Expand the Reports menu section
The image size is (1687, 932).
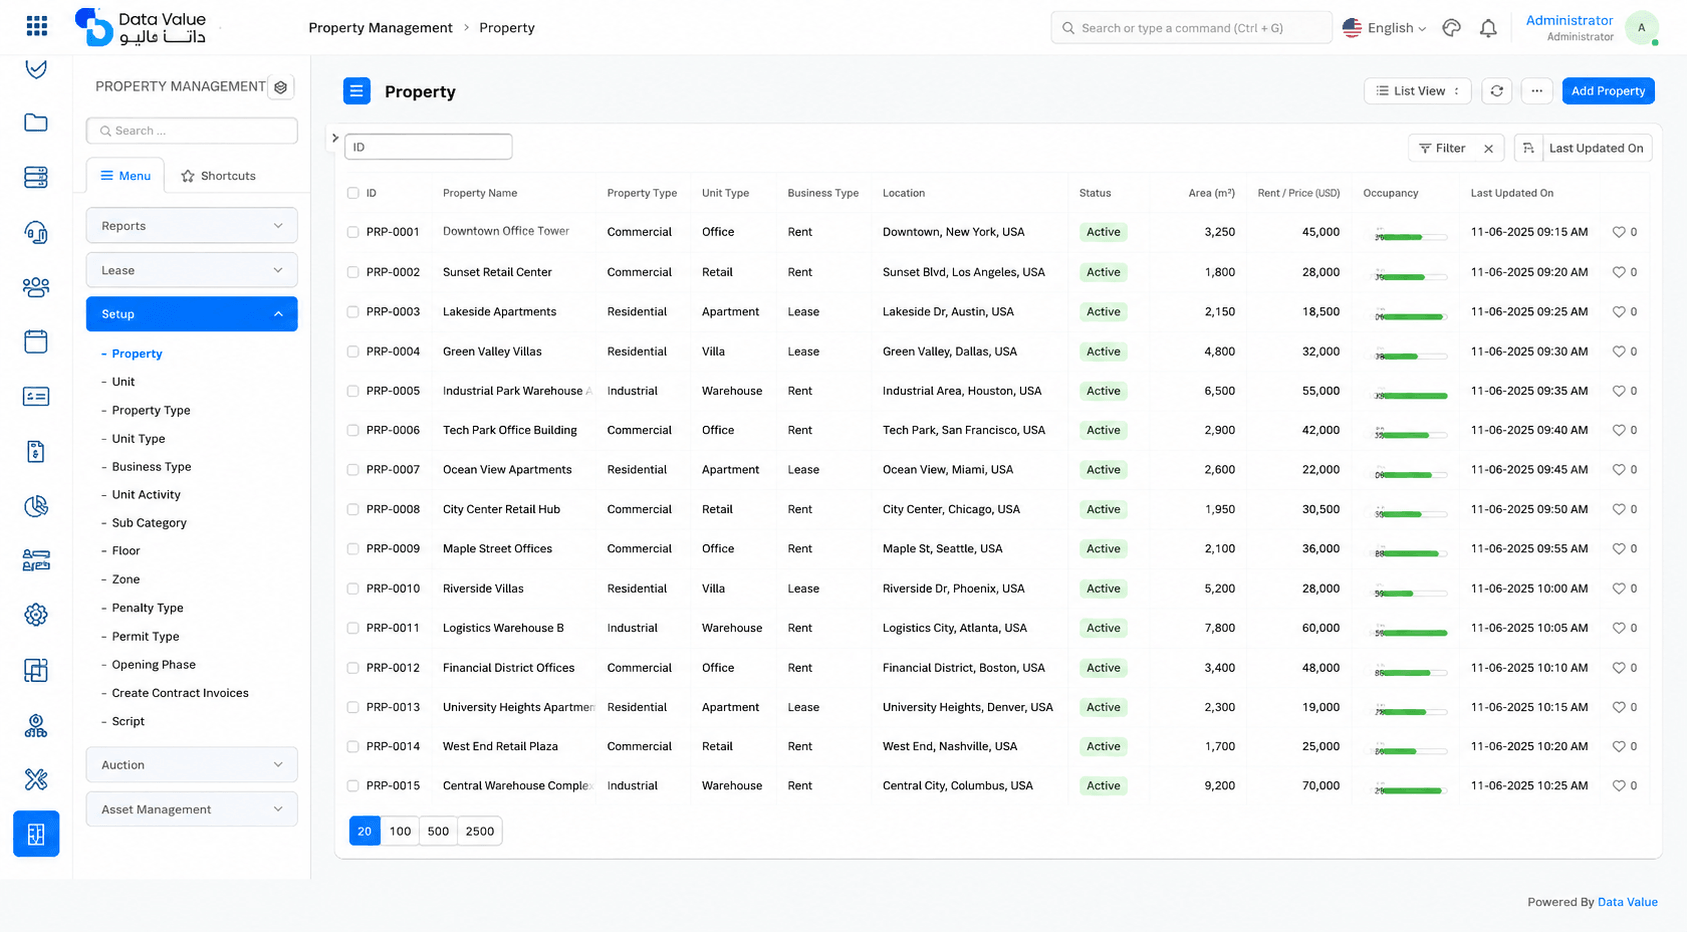coord(192,226)
